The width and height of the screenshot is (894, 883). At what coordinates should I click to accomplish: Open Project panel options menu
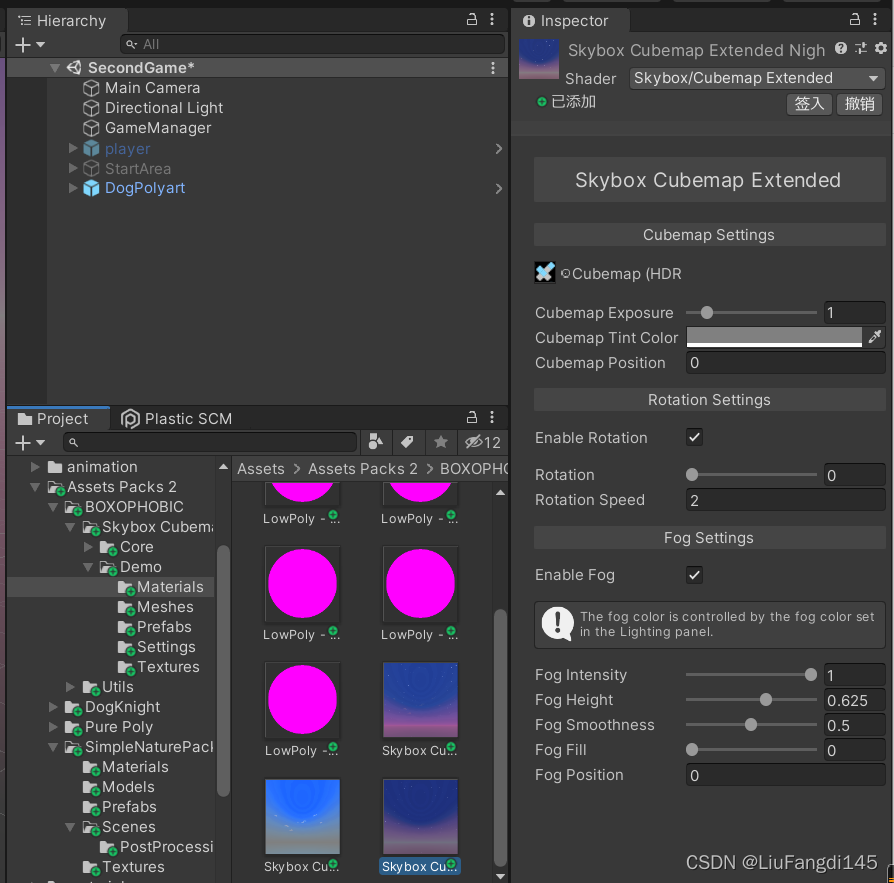[x=492, y=417]
